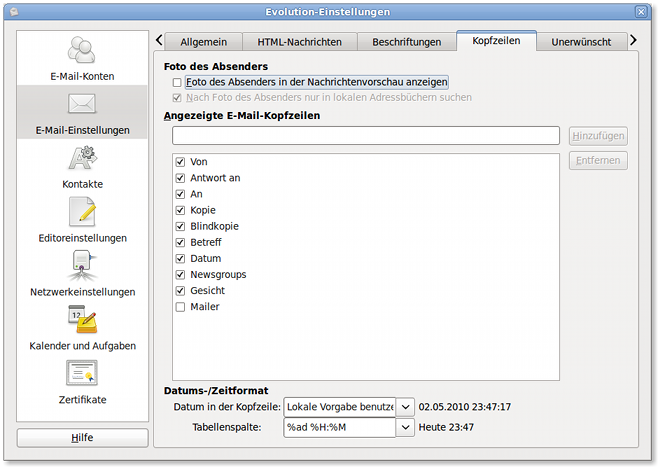
Task: Switch to the Beschriftungen tab
Action: (407, 42)
